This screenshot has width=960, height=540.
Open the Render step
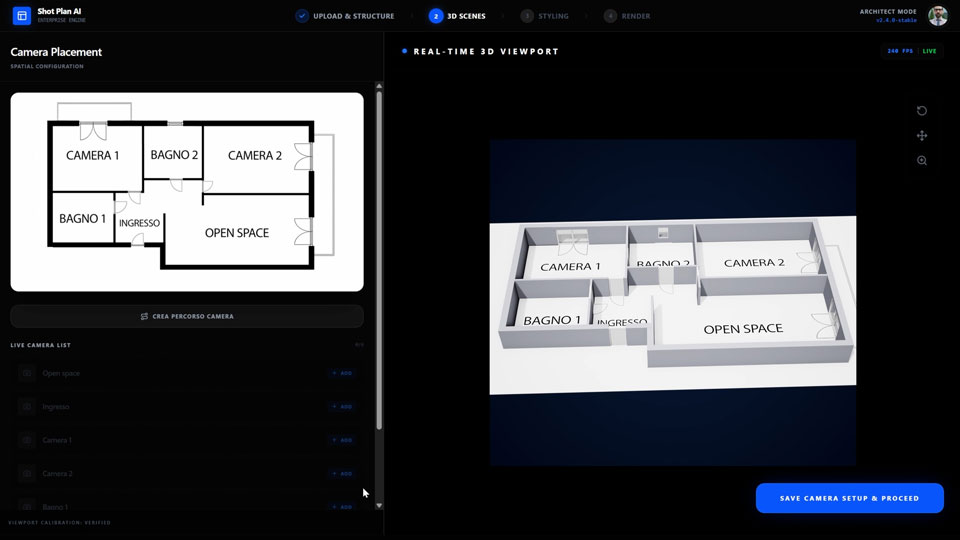(627, 16)
